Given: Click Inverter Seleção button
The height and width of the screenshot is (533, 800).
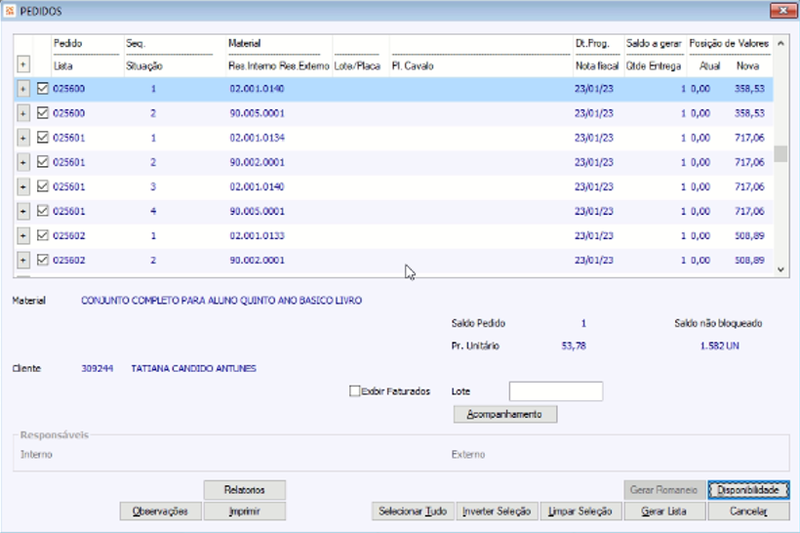Looking at the screenshot, I should click(x=497, y=511).
